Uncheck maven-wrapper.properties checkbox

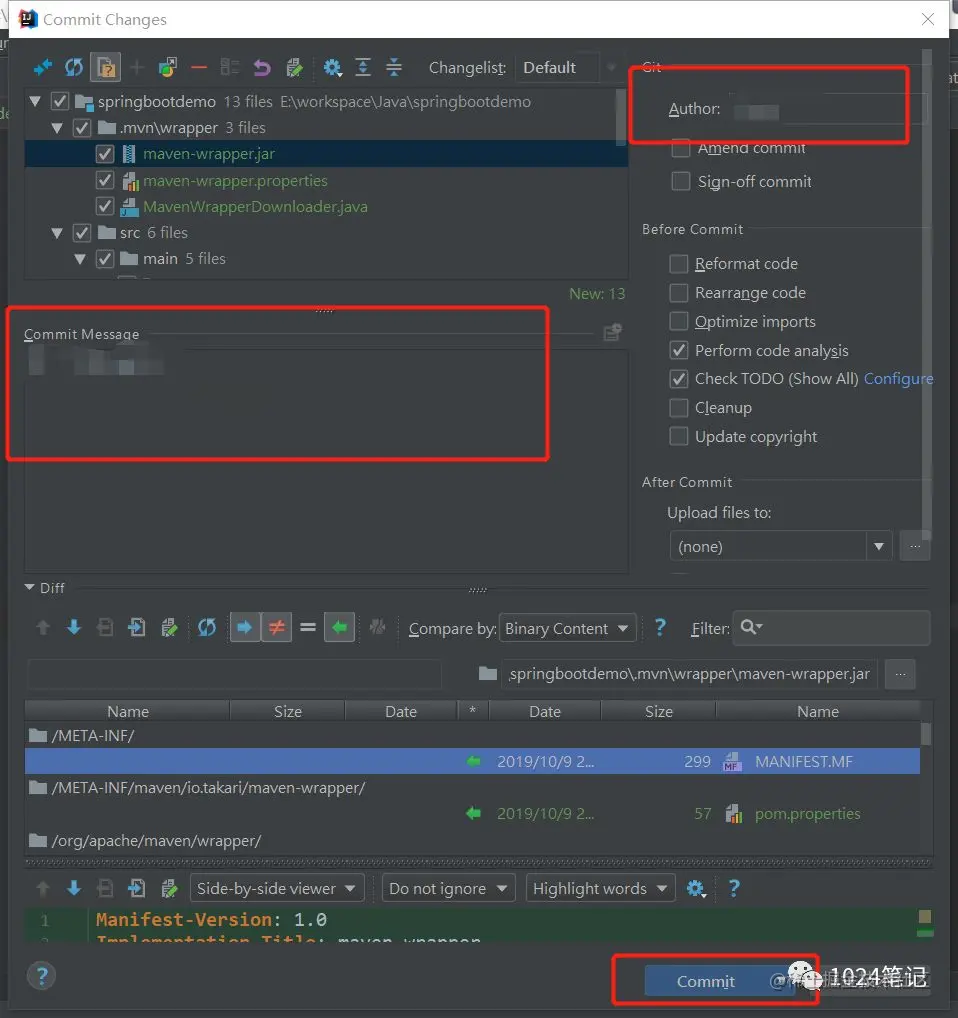[x=104, y=180]
